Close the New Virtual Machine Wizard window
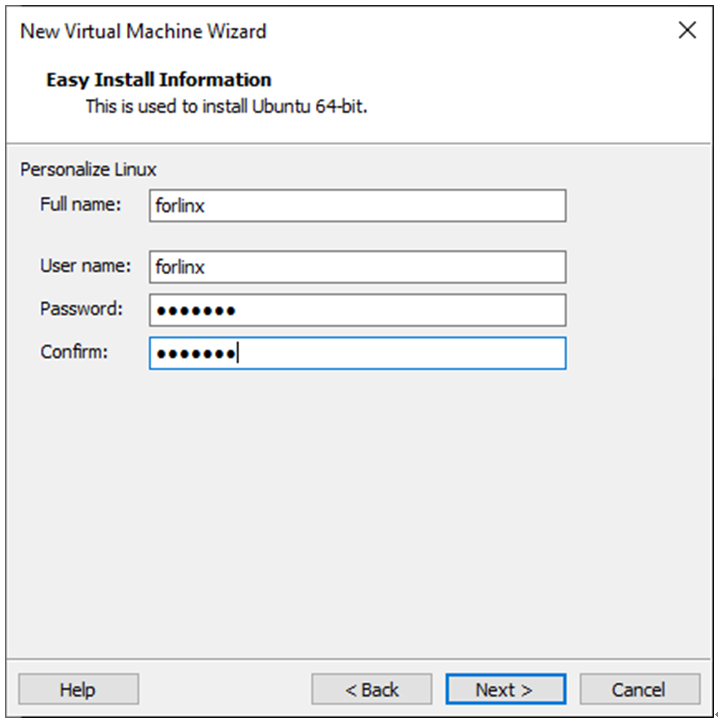 [x=687, y=30]
